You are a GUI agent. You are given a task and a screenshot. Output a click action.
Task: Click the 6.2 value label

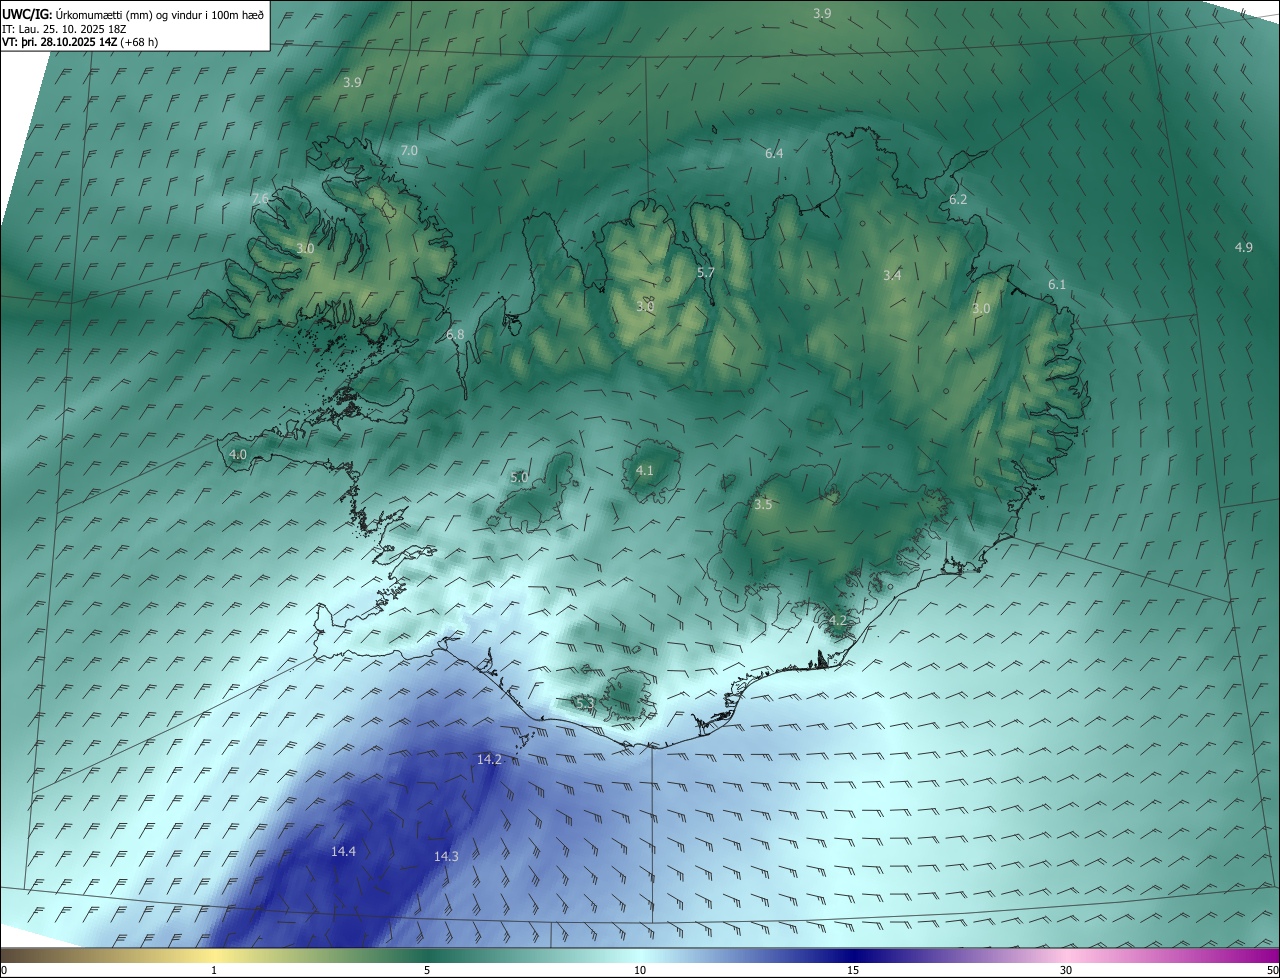coord(958,200)
